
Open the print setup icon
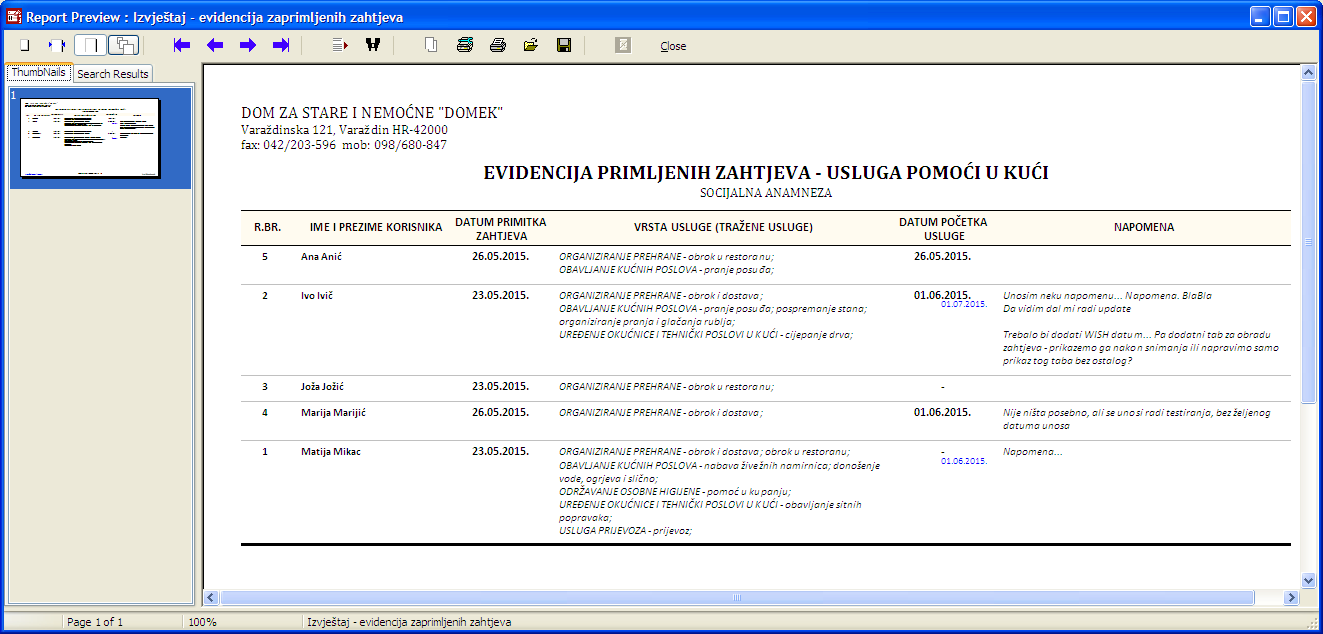(465, 45)
